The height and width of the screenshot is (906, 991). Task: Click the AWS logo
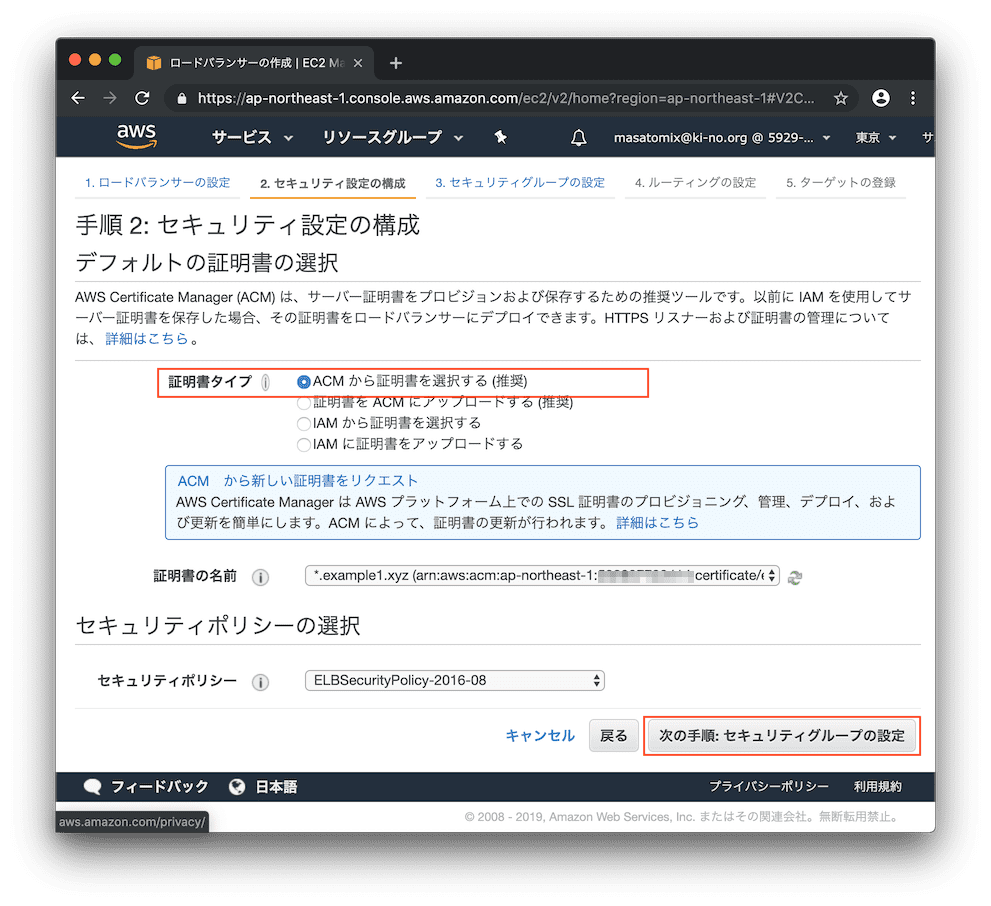[137, 136]
